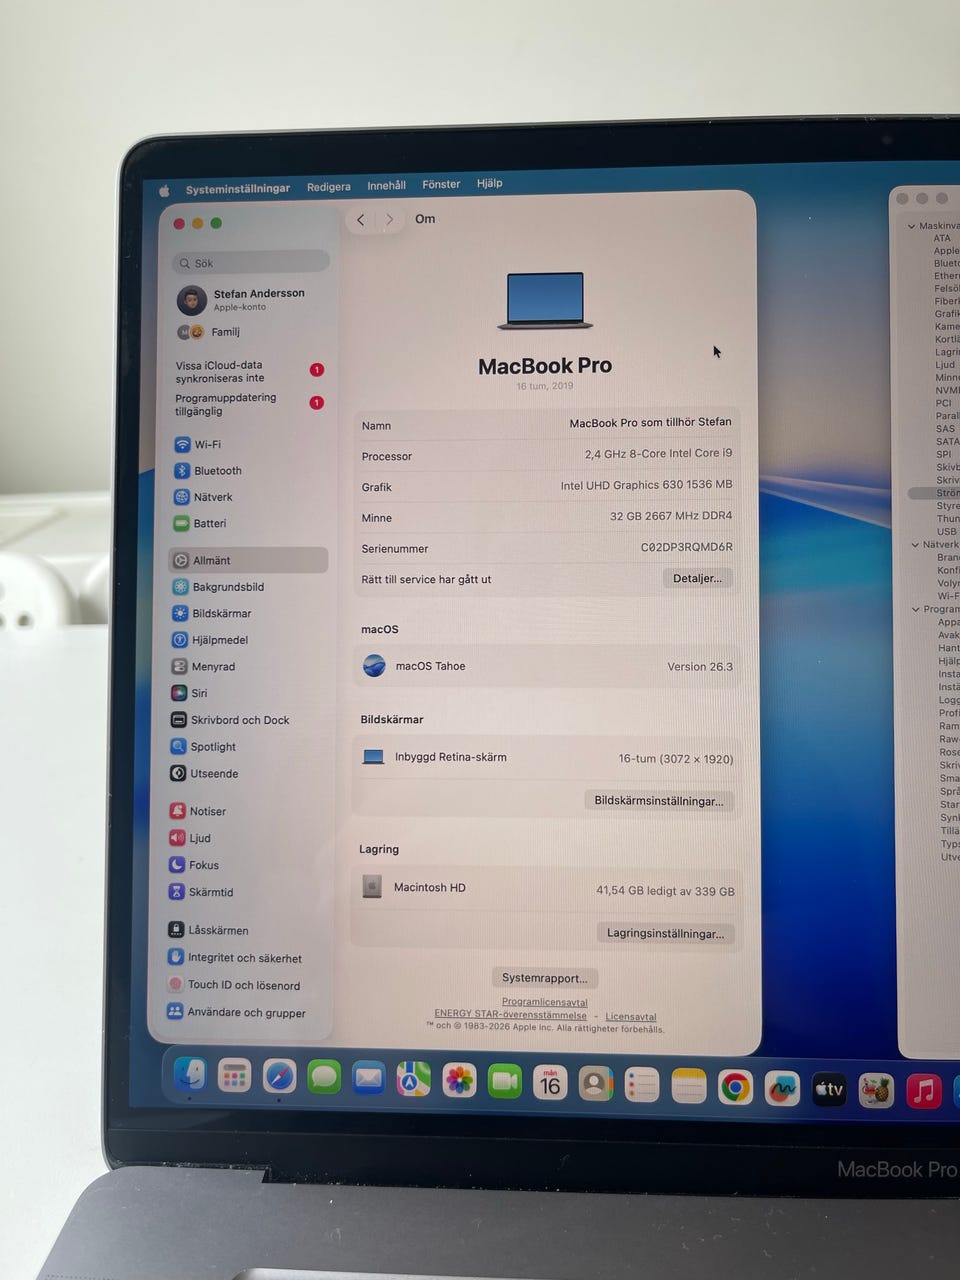Open Programuppdatering tillgänglig notice

point(250,404)
